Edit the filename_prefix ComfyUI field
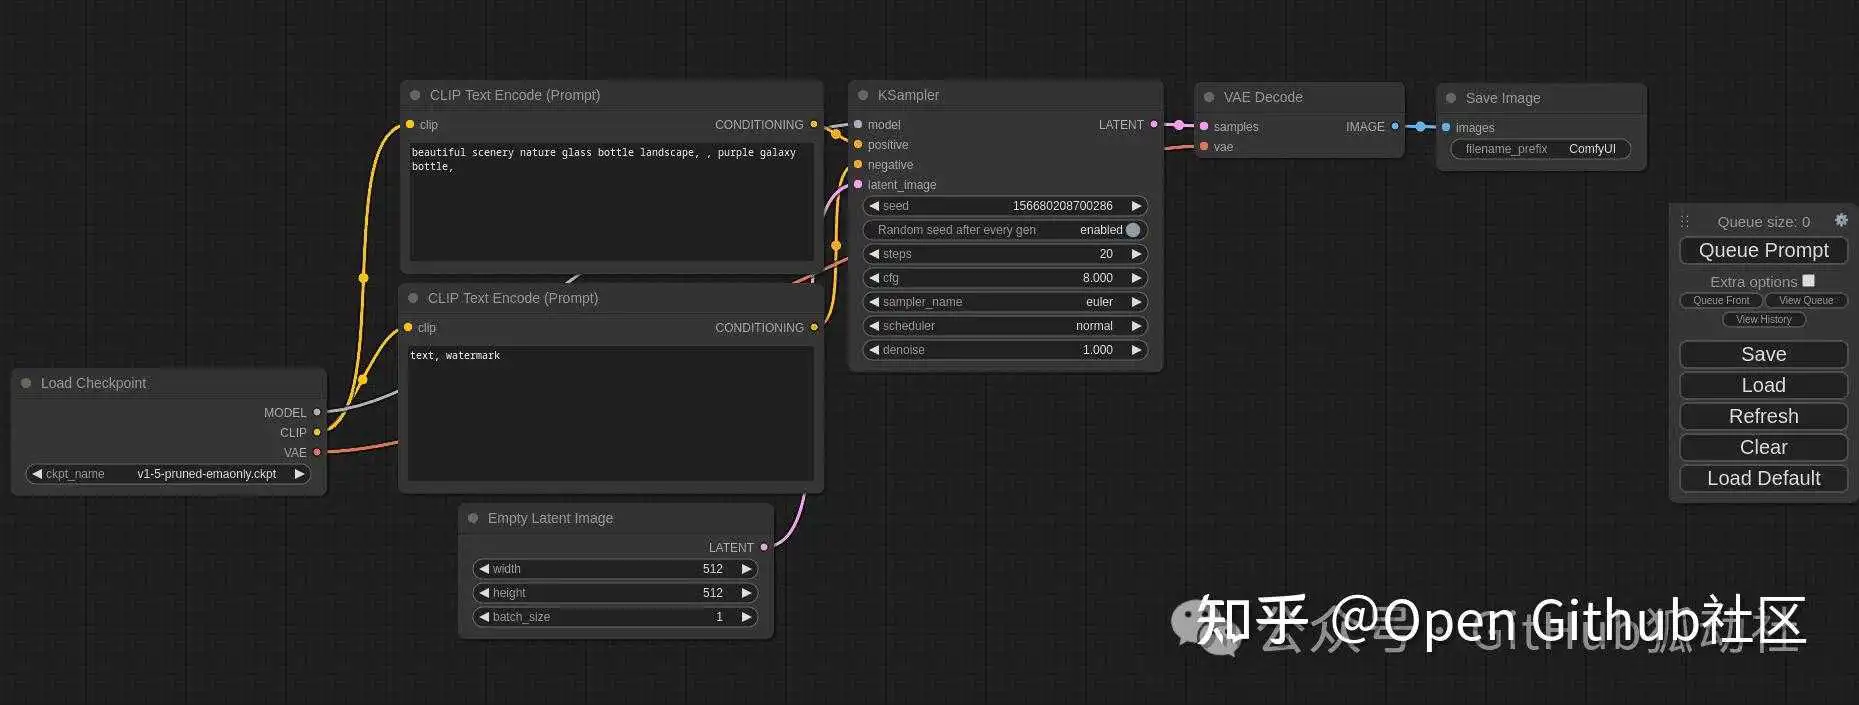Image resolution: width=1859 pixels, height=705 pixels. click(1540, 149)
